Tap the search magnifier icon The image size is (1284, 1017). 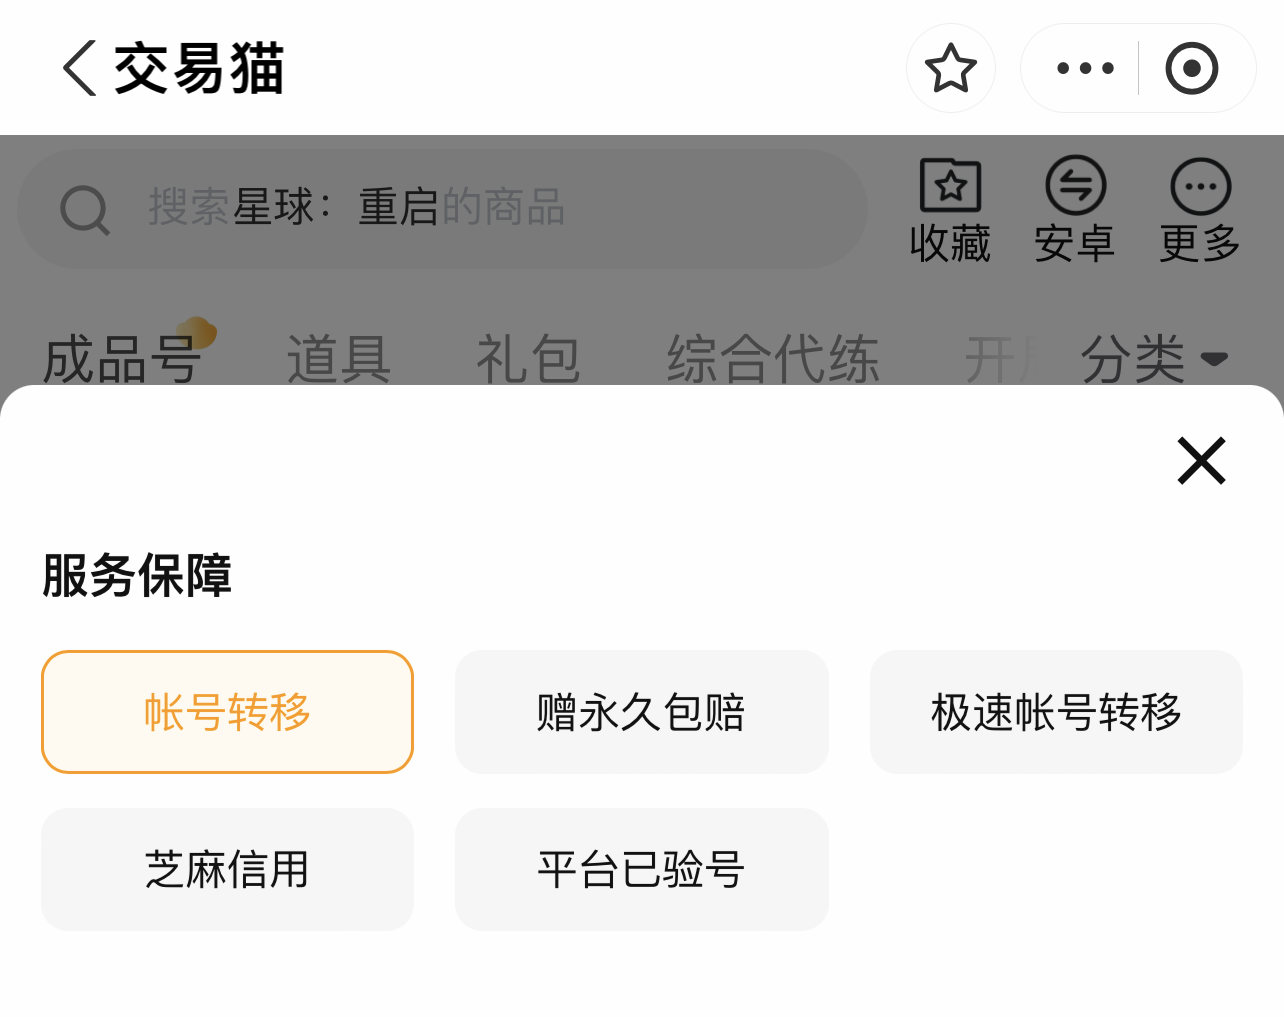tap(85, 210)
